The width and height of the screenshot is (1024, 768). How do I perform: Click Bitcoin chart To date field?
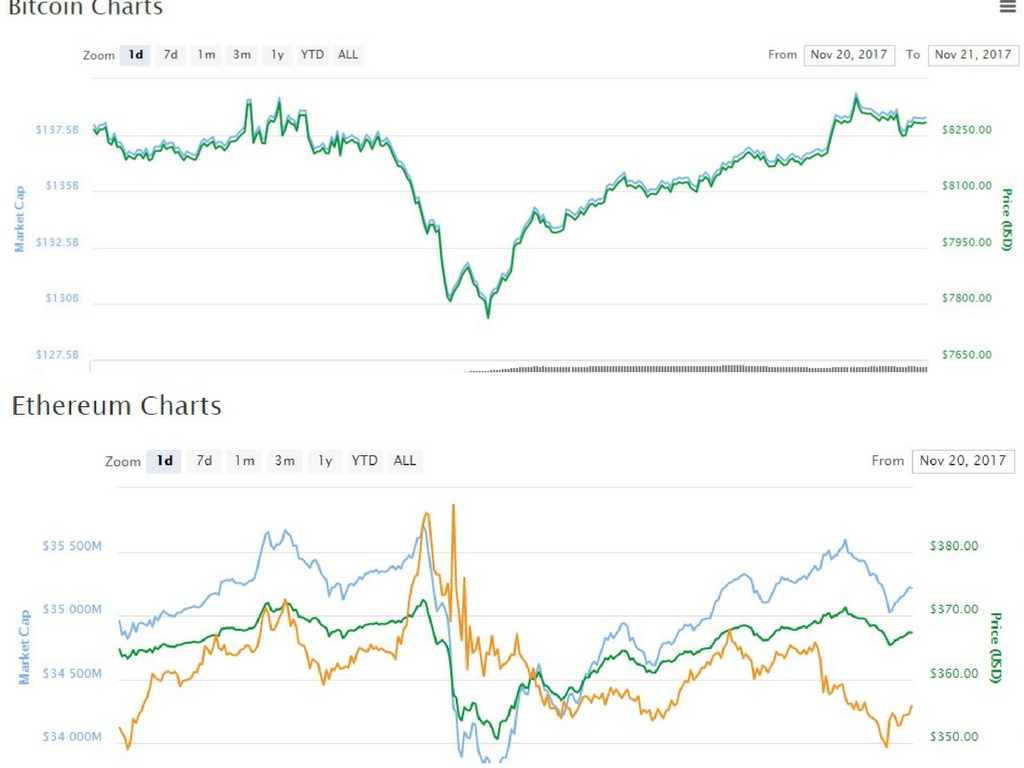coord(972,55)
